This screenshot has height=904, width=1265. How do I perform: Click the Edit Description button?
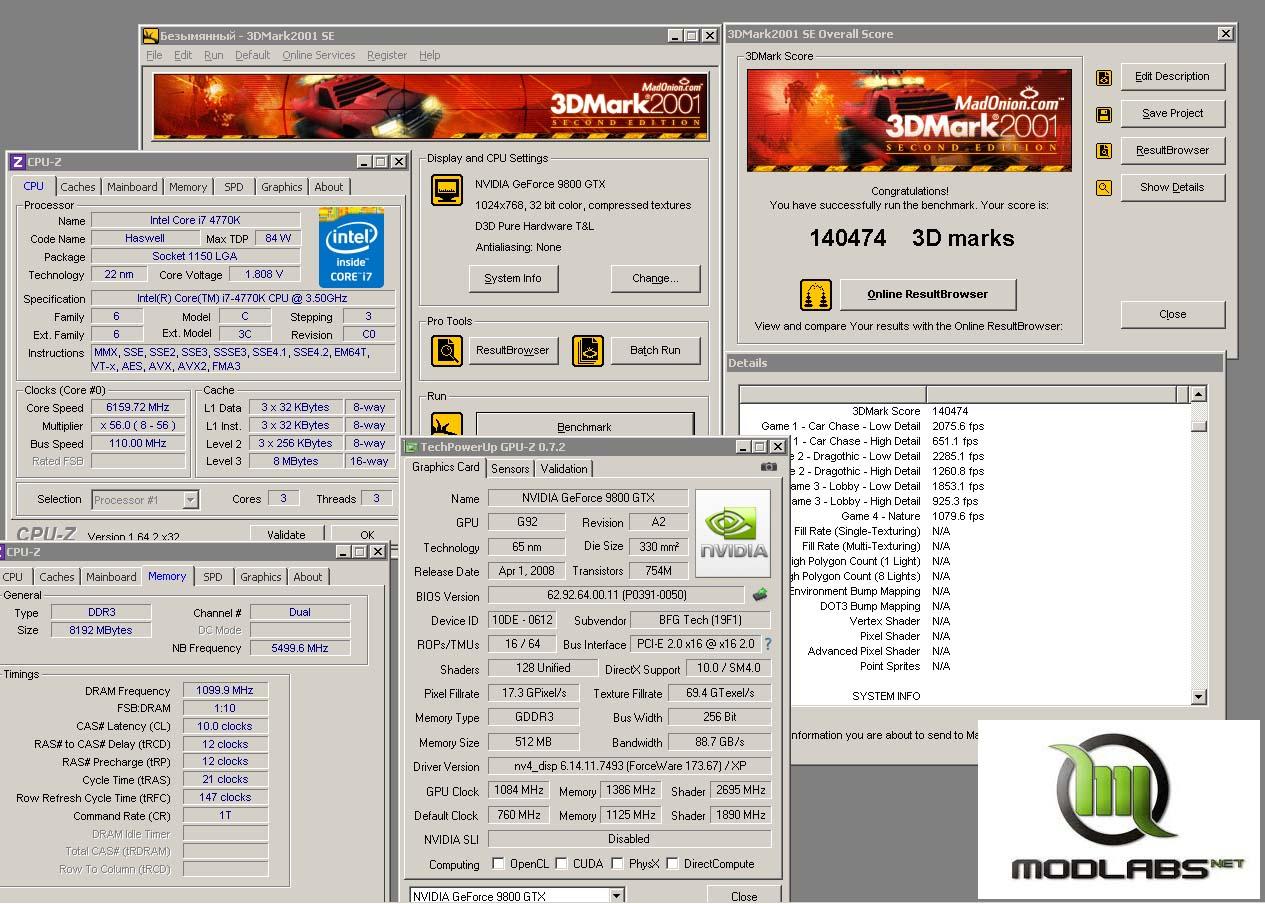1172,77
